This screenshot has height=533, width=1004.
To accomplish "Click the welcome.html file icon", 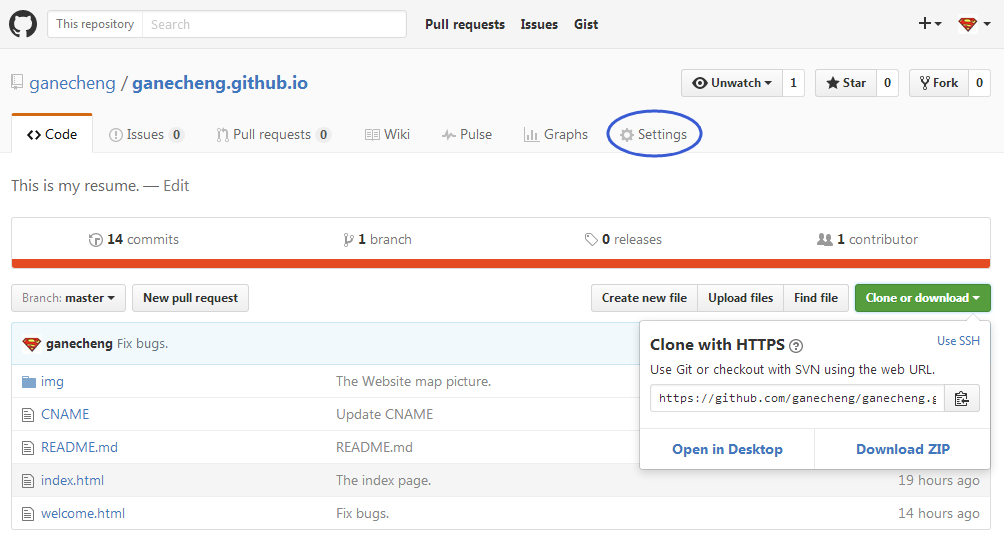I will pyautogui.click(x=28, y=514).
